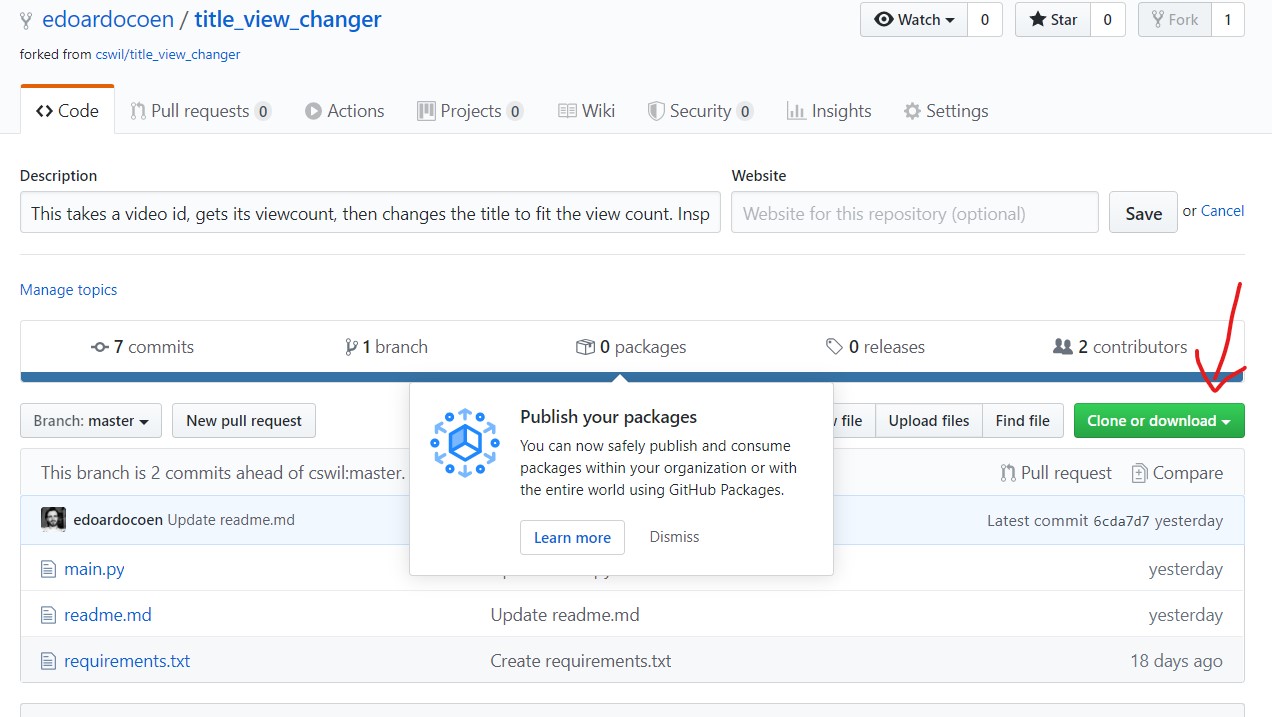
Task: Focus the Description text field
Action: click(370, 213)
